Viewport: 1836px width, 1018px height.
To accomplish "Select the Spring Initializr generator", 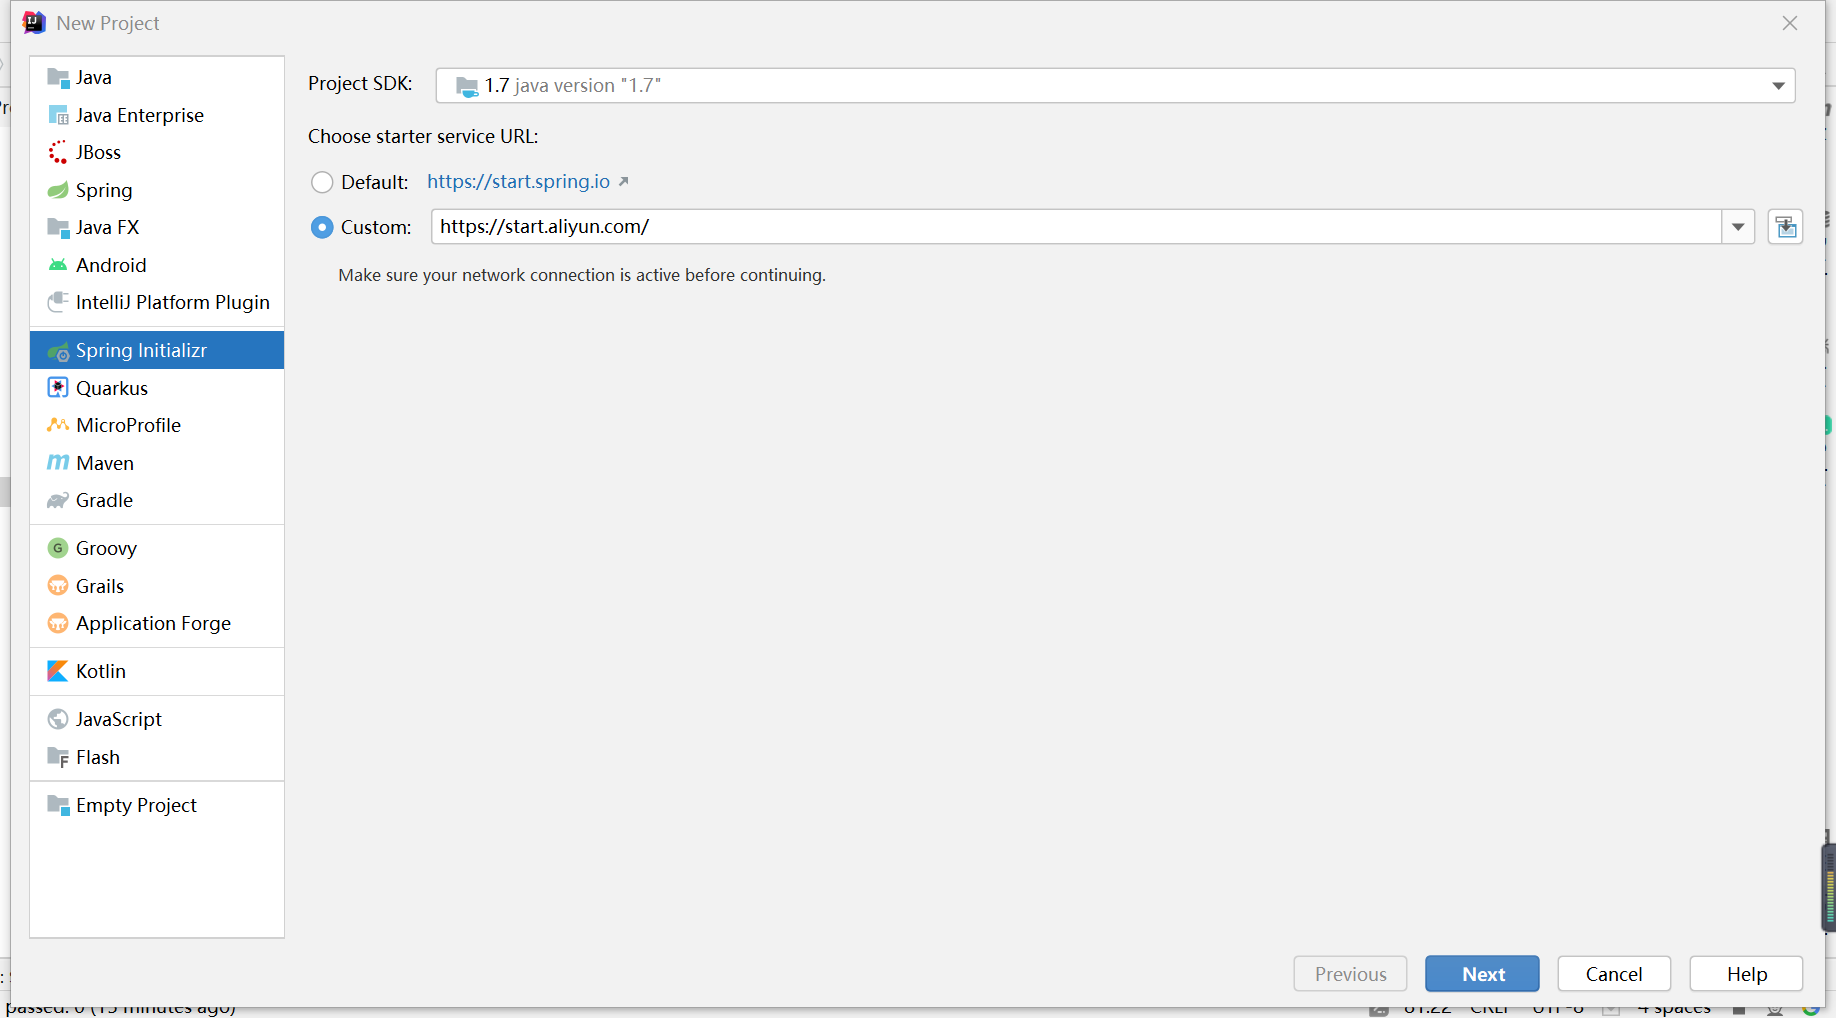I will pyautogui.click(x=141, y=350).
